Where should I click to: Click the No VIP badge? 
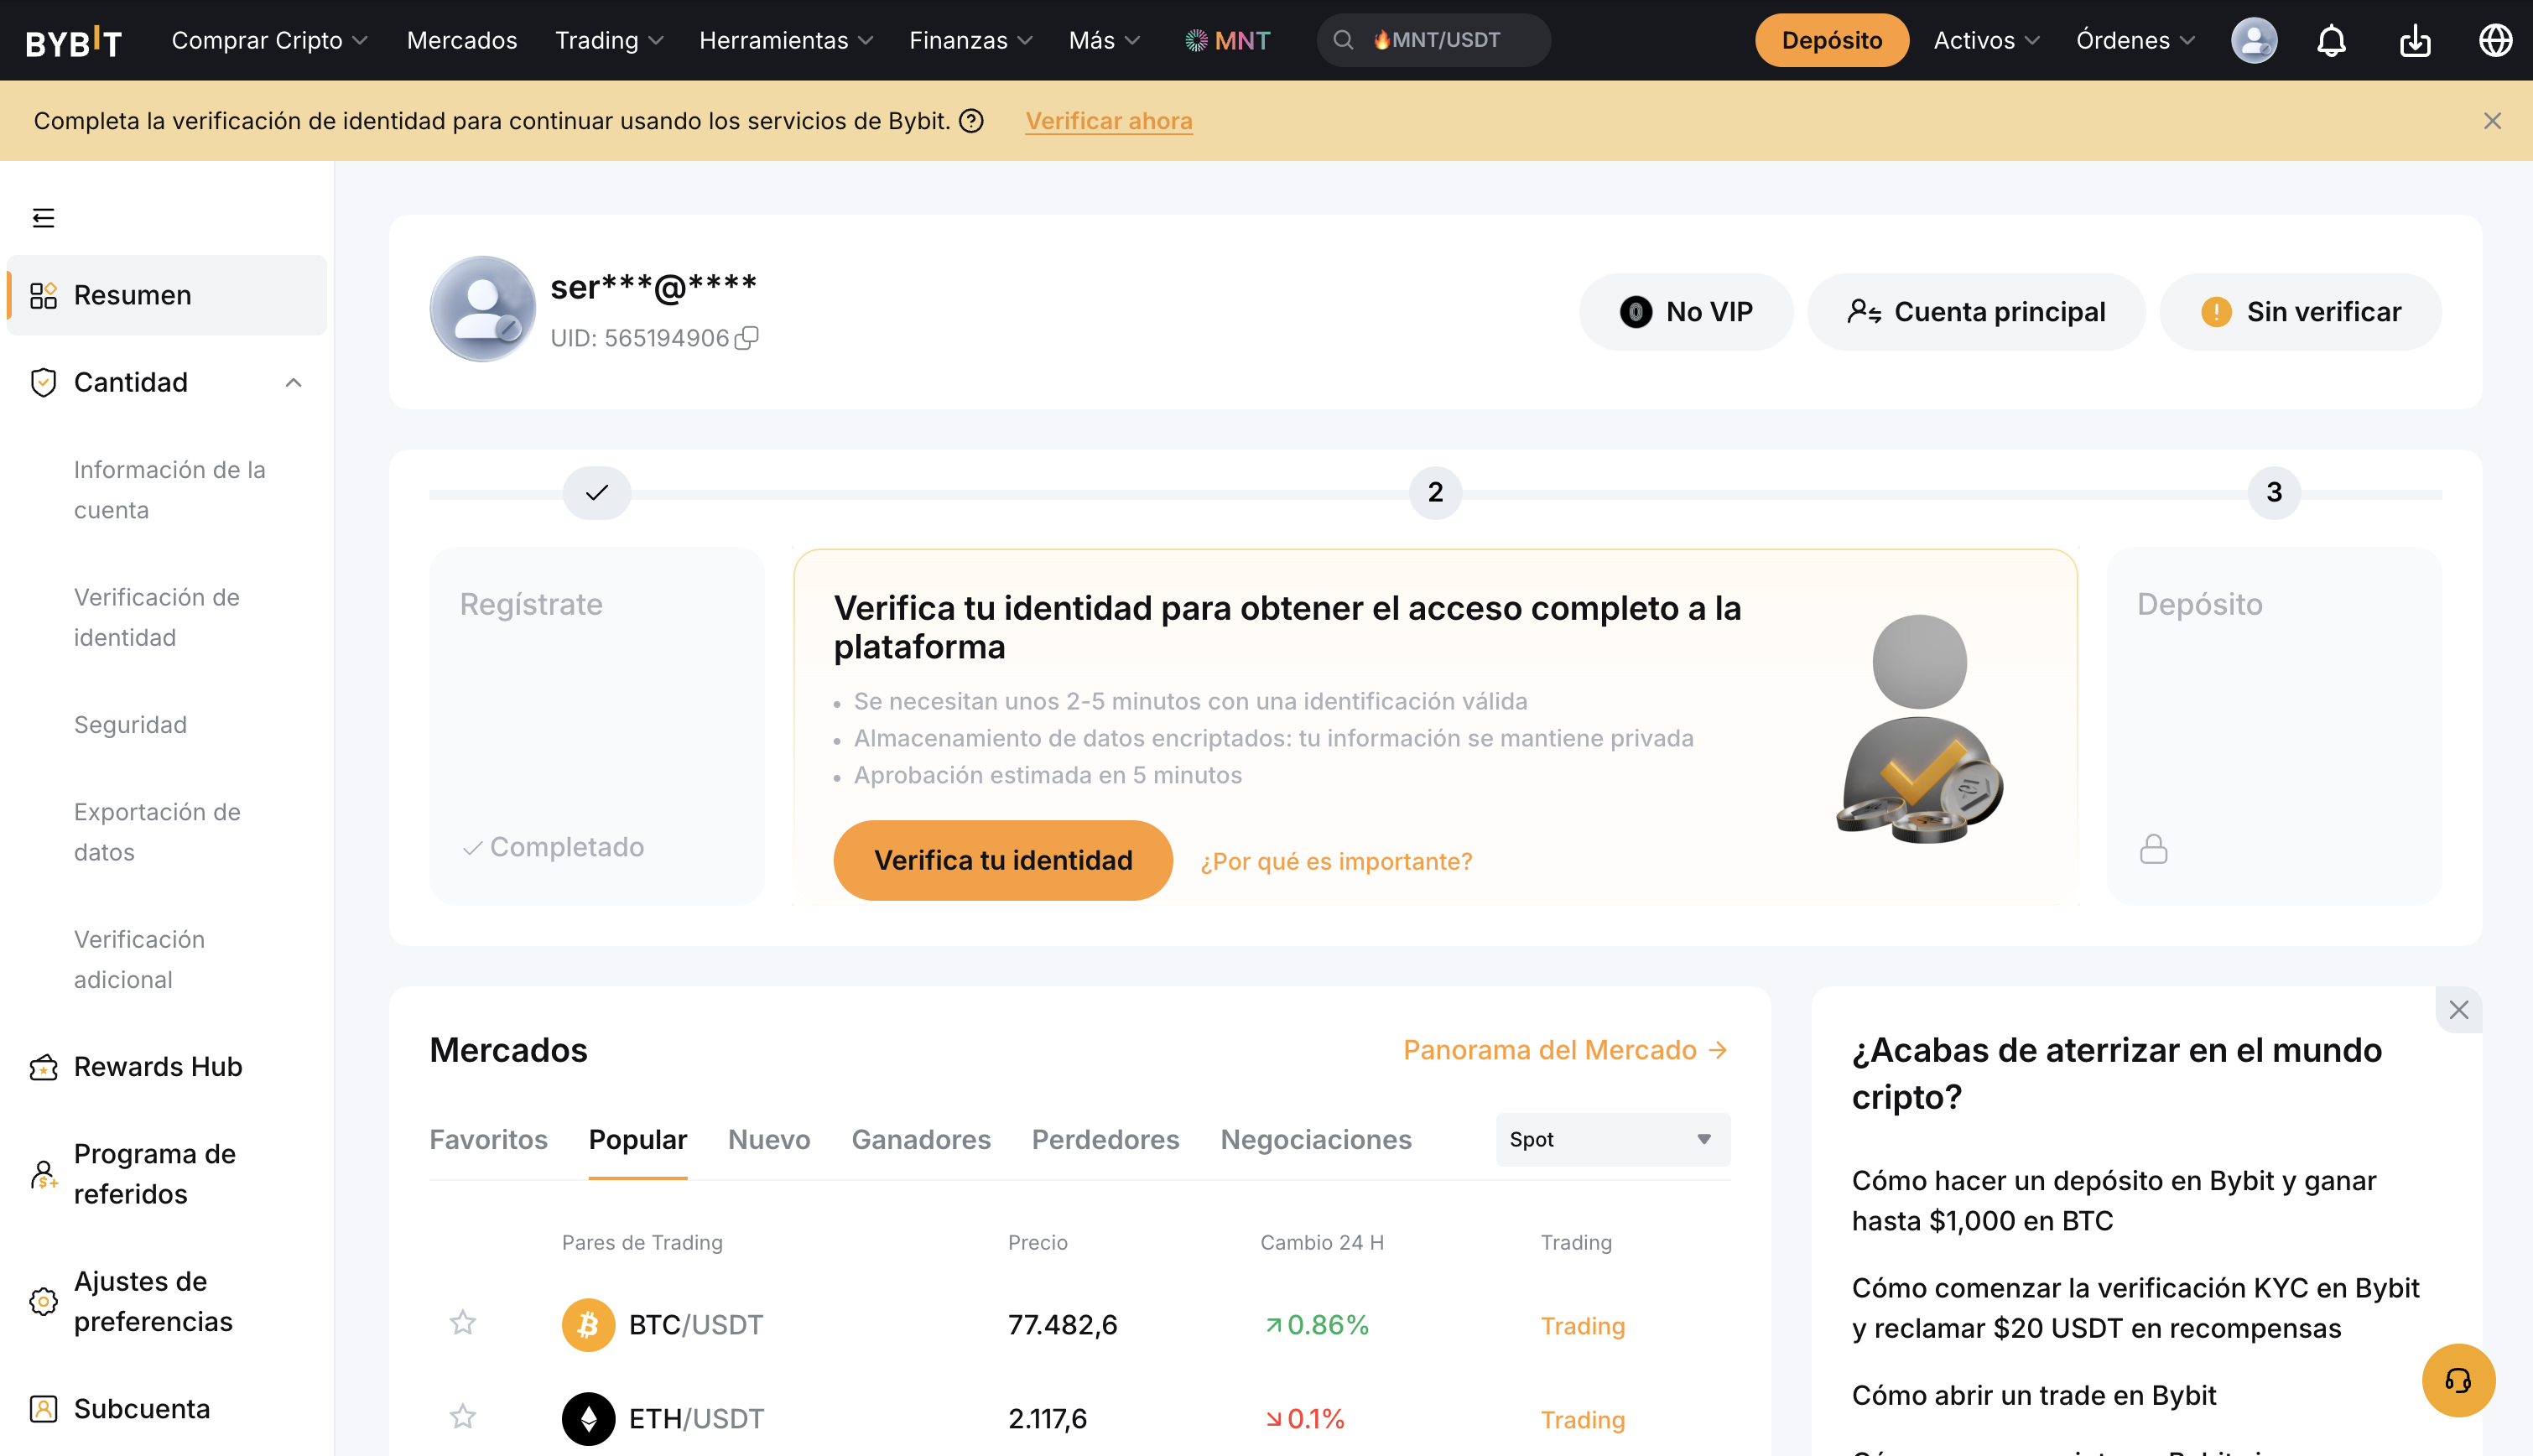tap(1686, 312)
